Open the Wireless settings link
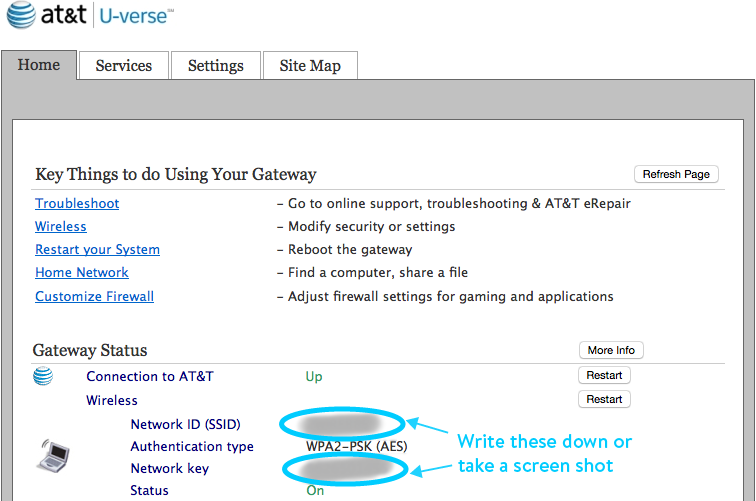 click(61, 227)
